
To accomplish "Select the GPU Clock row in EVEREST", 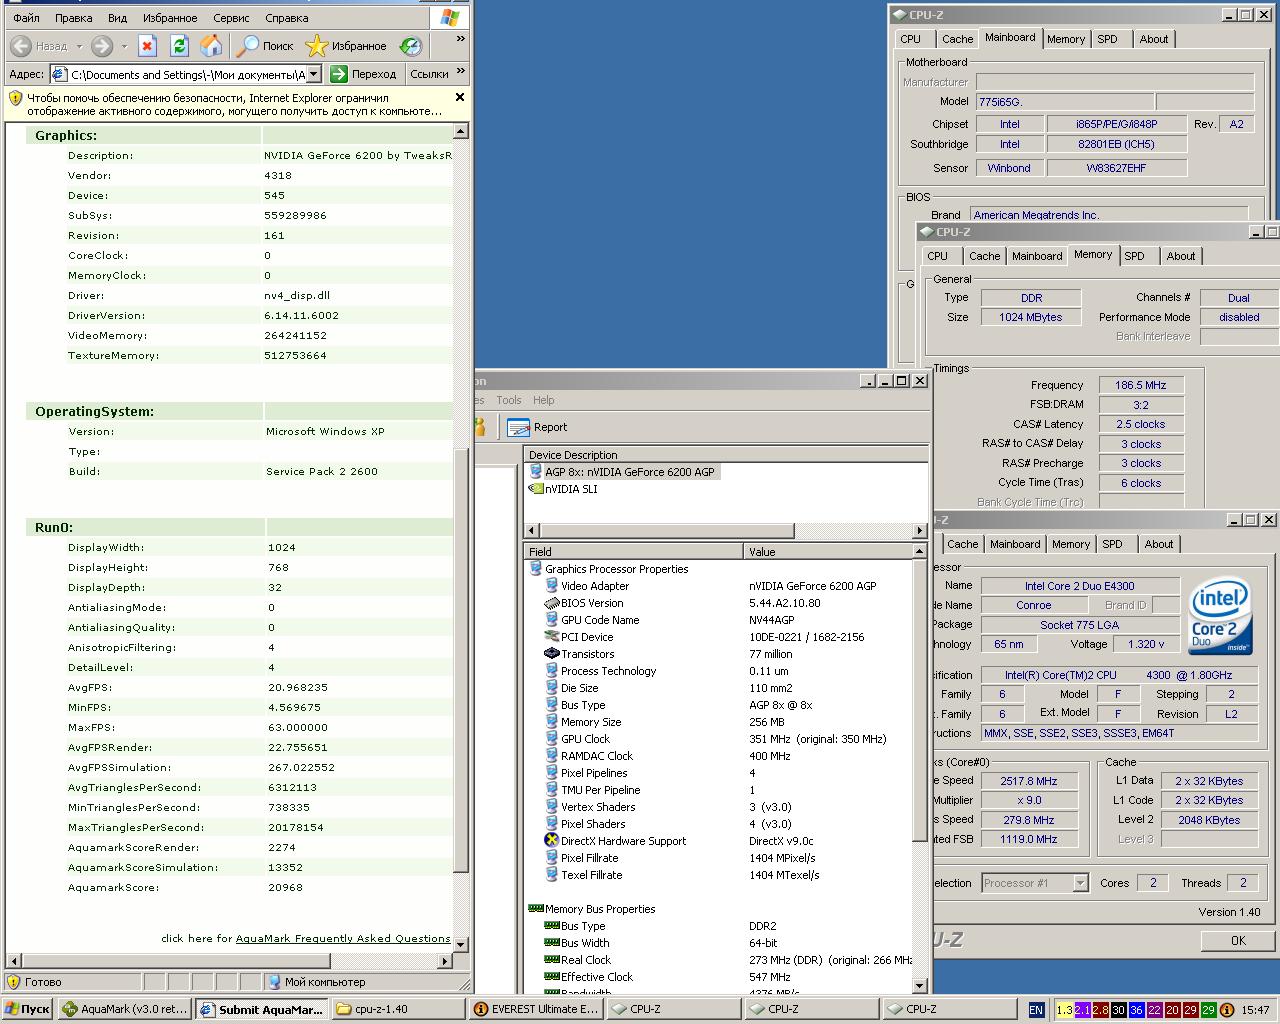I will pos(720,739).
